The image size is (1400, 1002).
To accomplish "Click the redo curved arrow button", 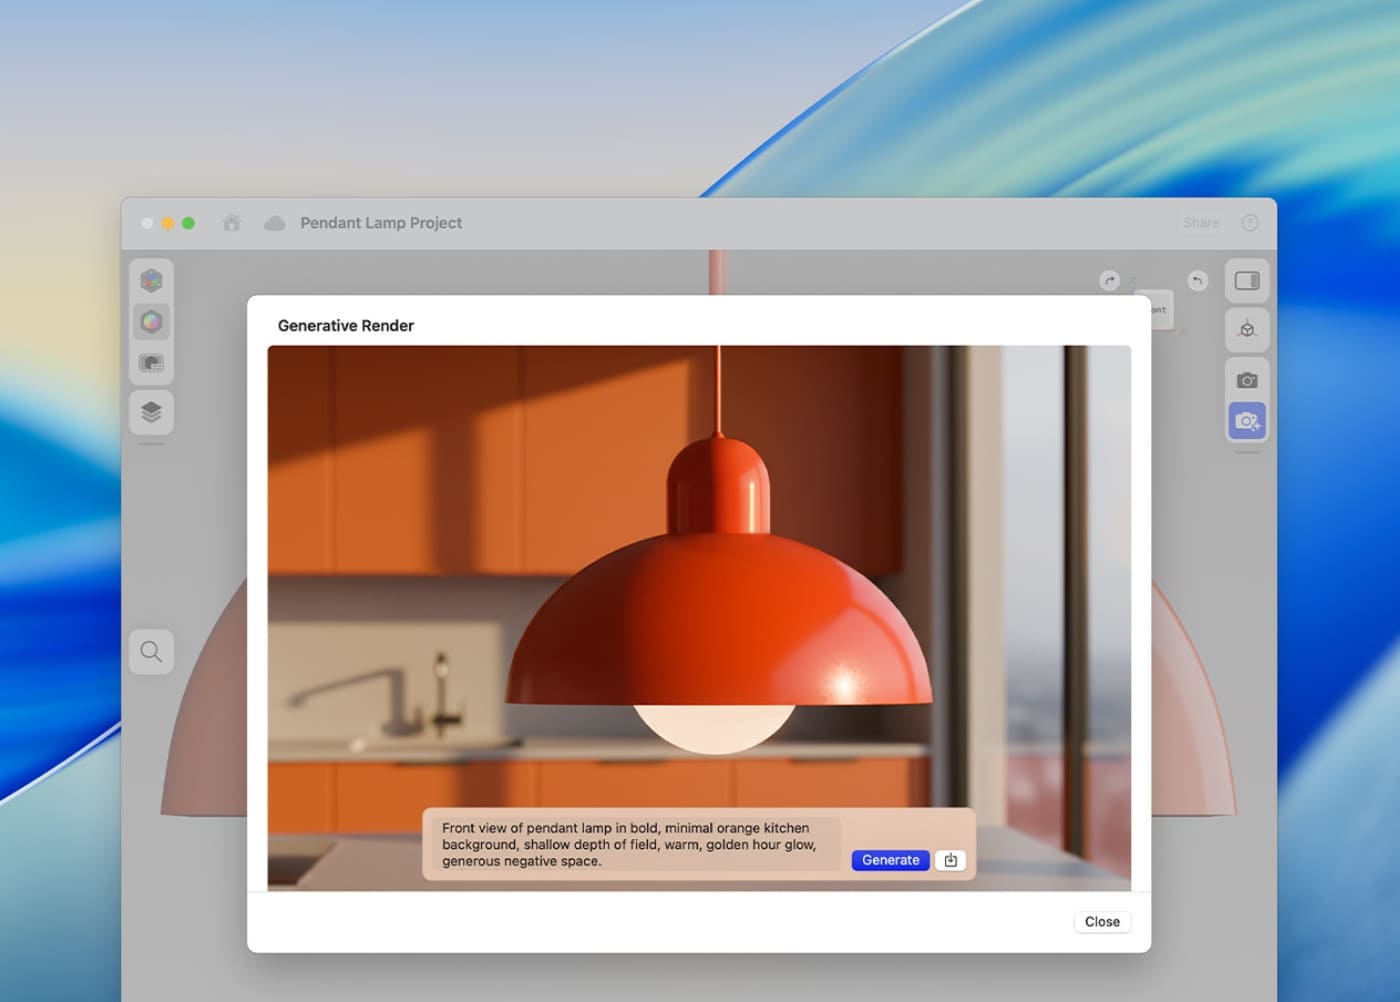I will [x=1109, y=281].
